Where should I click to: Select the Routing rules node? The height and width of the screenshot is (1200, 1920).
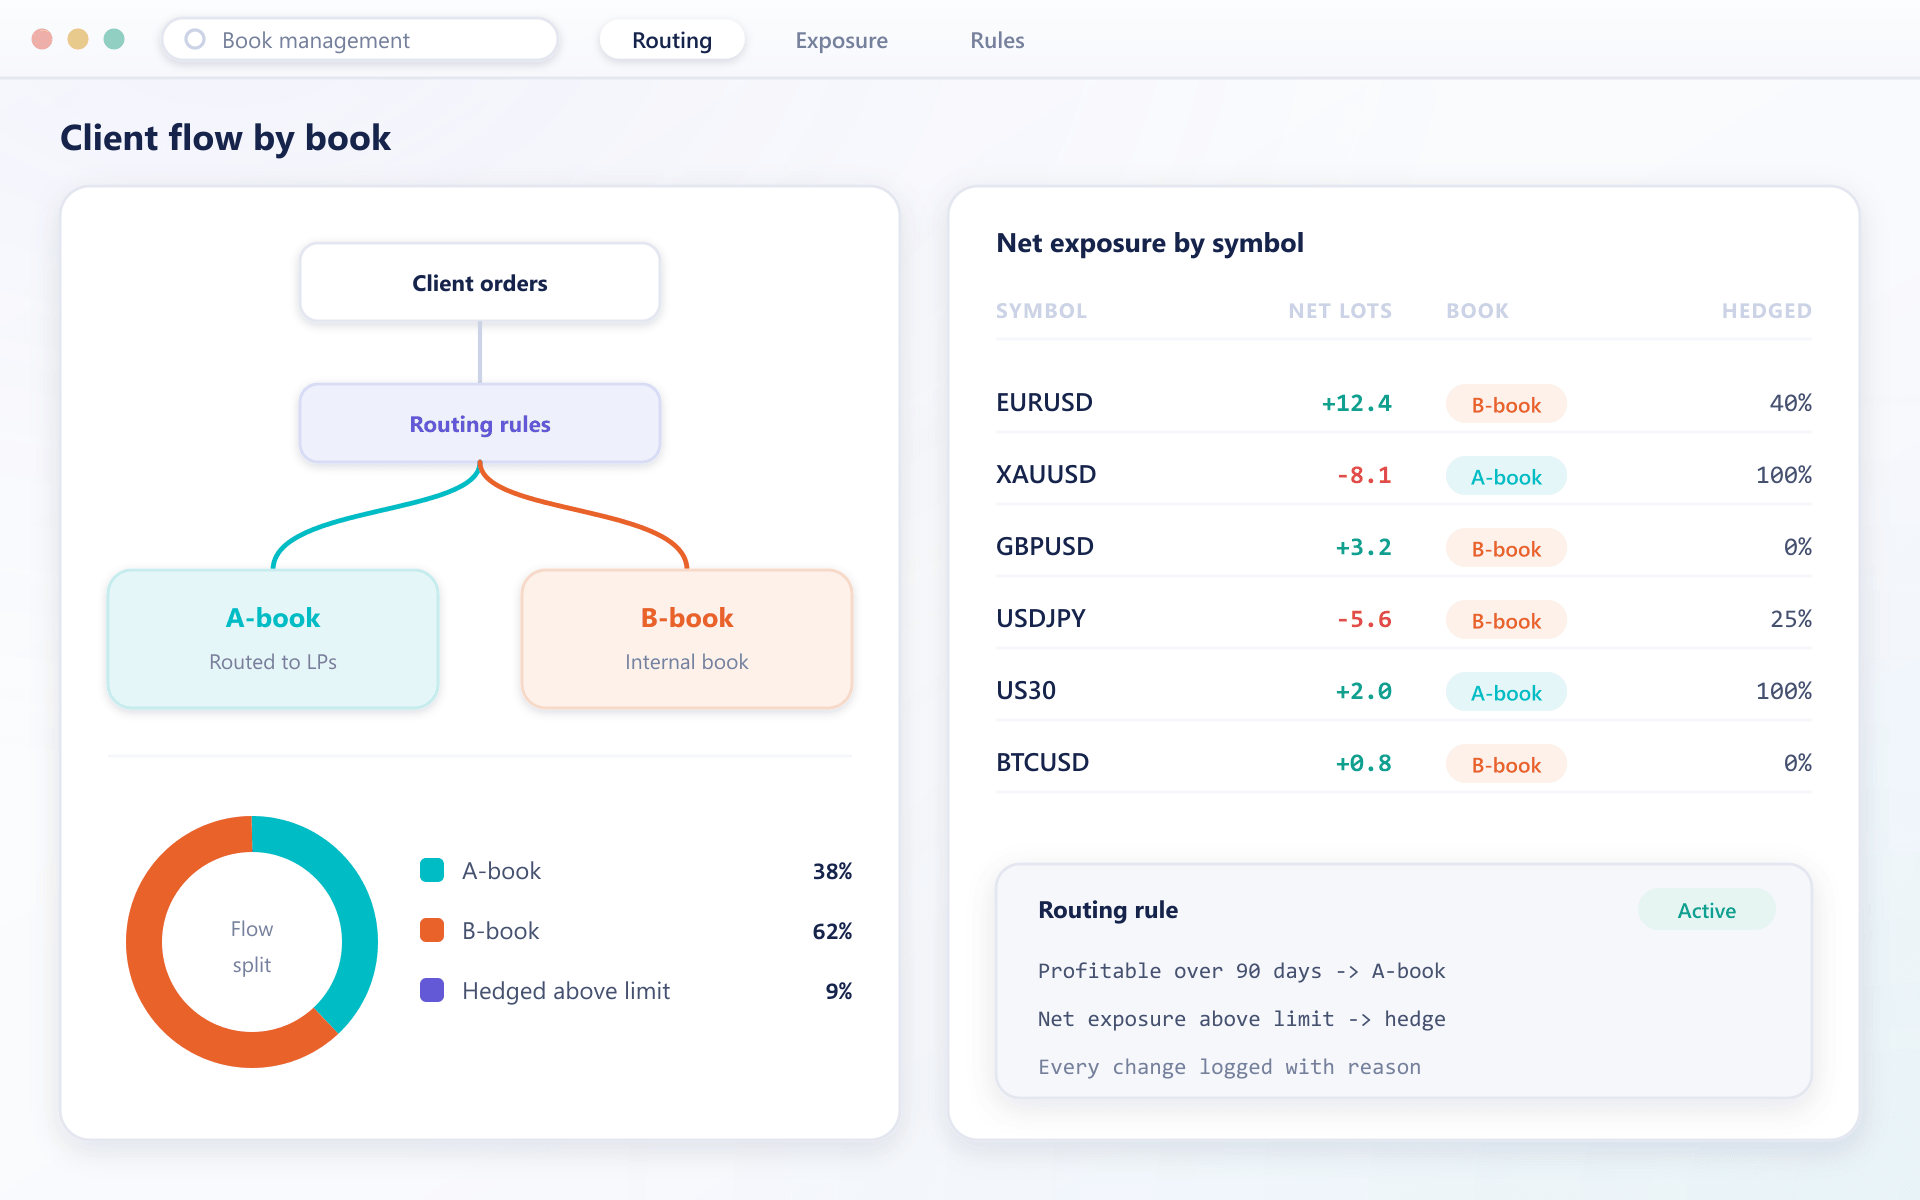click(480, 424)
